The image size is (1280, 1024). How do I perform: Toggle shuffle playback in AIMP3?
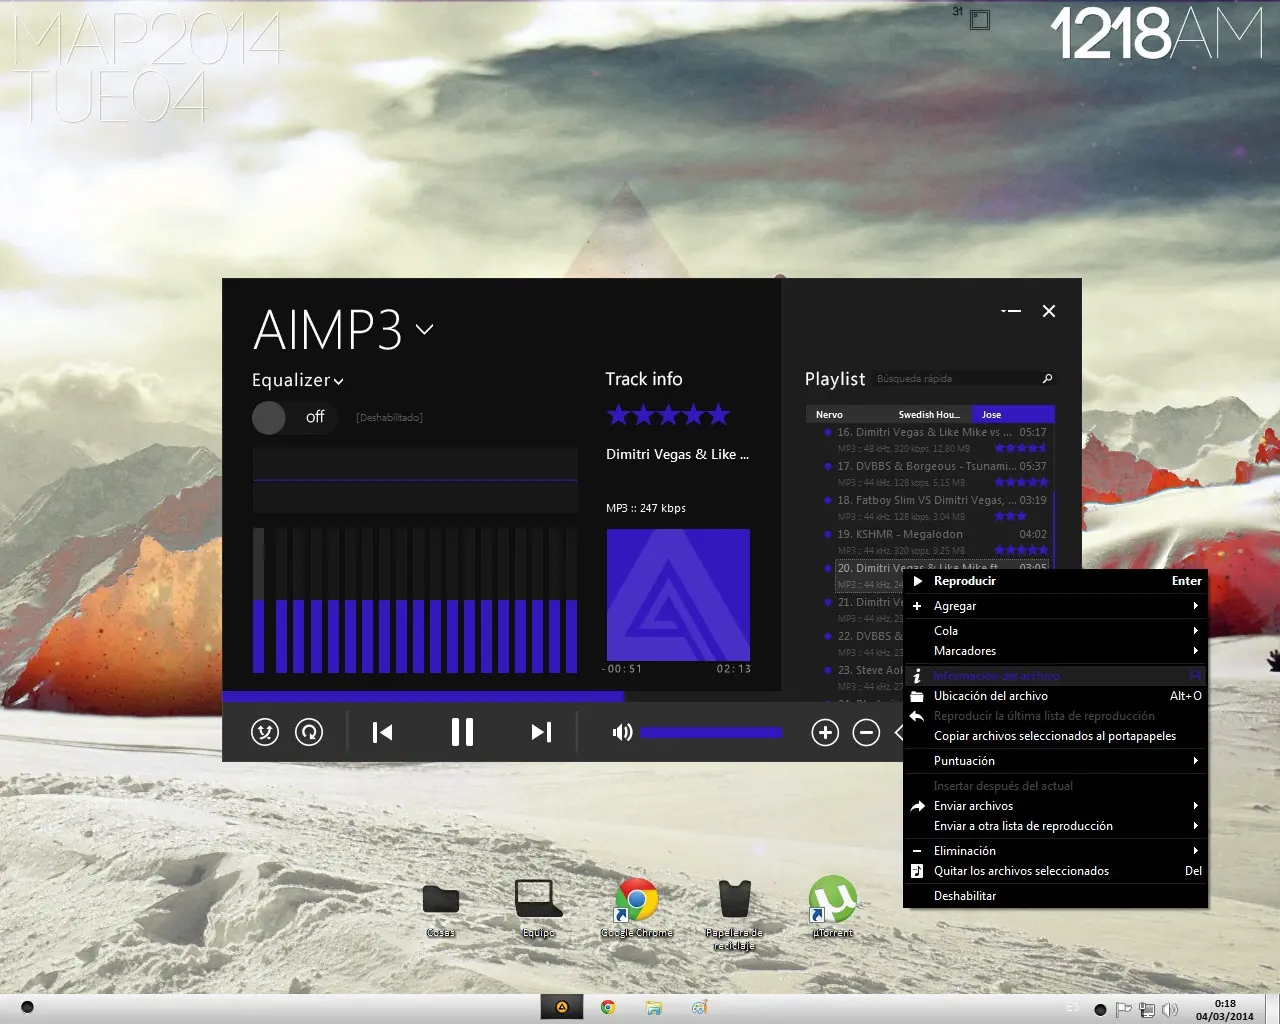[x=265, y=733]
